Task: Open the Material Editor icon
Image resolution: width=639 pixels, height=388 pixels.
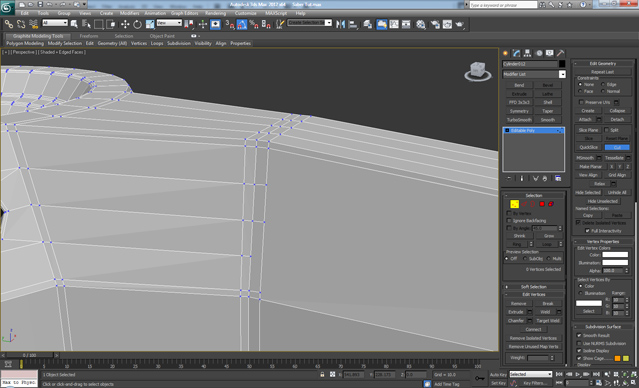Action: click(421, 24)
